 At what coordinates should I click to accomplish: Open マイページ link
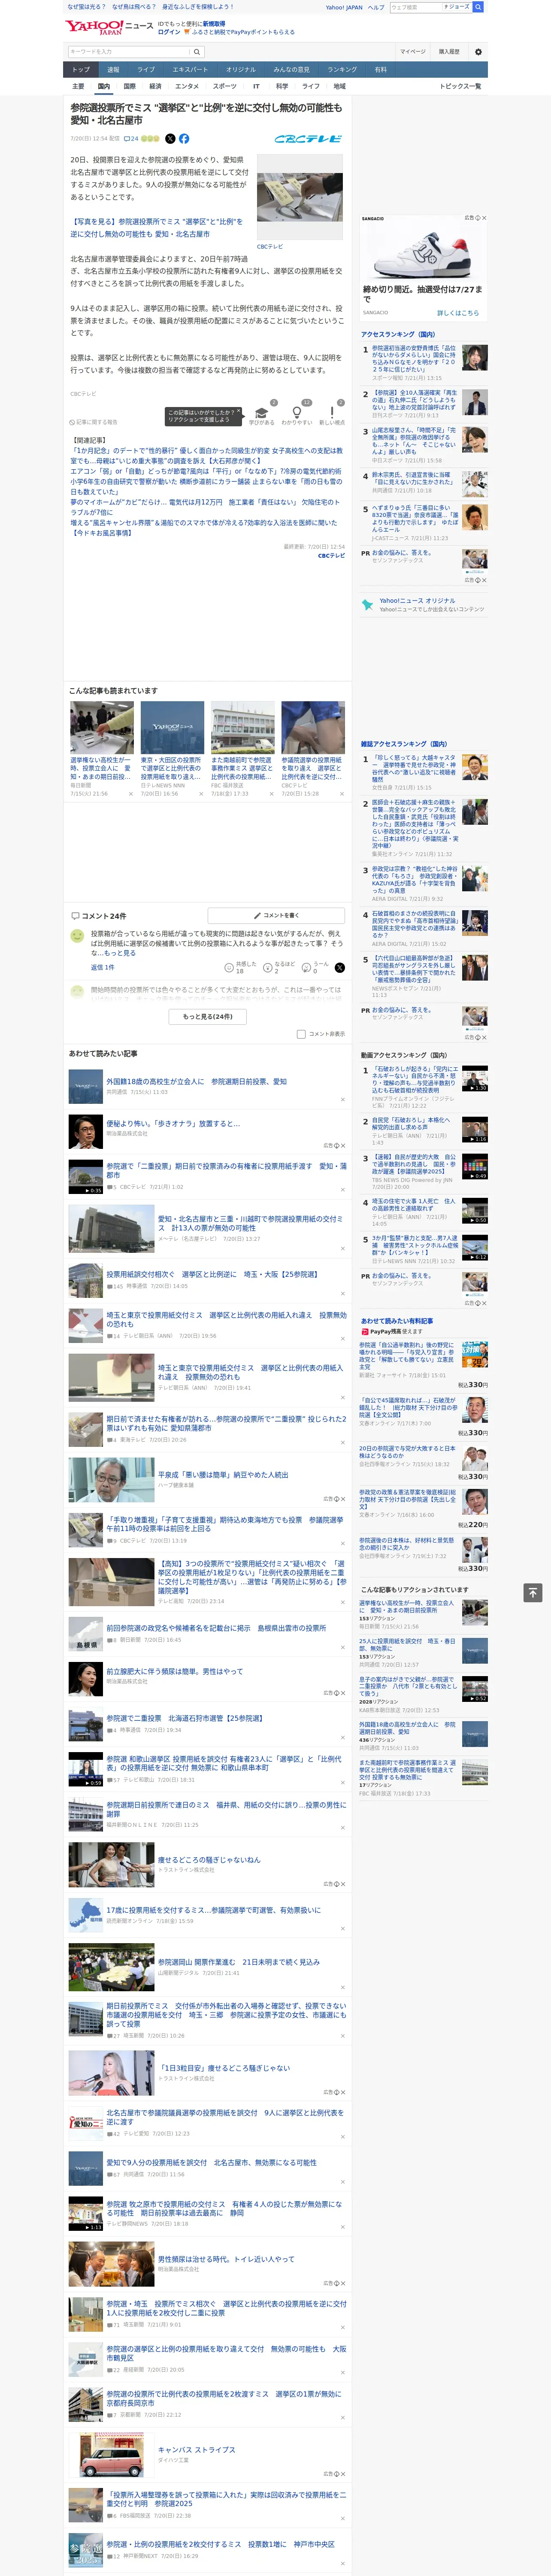pyautogui.click(x=412, y=51)
